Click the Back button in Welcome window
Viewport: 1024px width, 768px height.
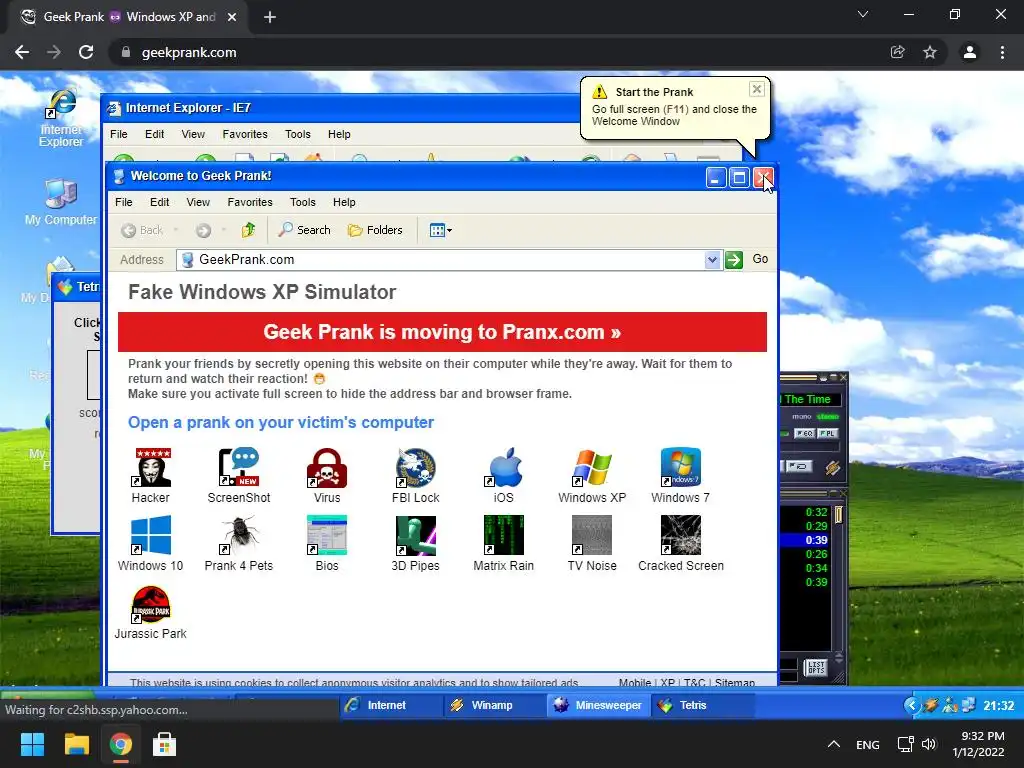coord(143,230)
